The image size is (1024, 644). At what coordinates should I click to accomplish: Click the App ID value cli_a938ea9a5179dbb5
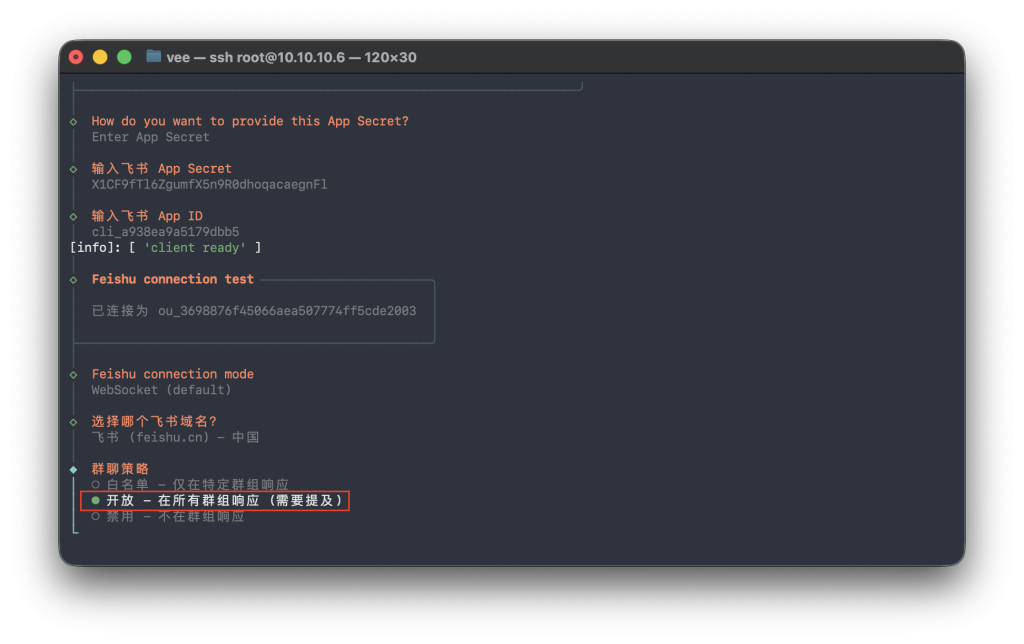(x=165, y=232)
